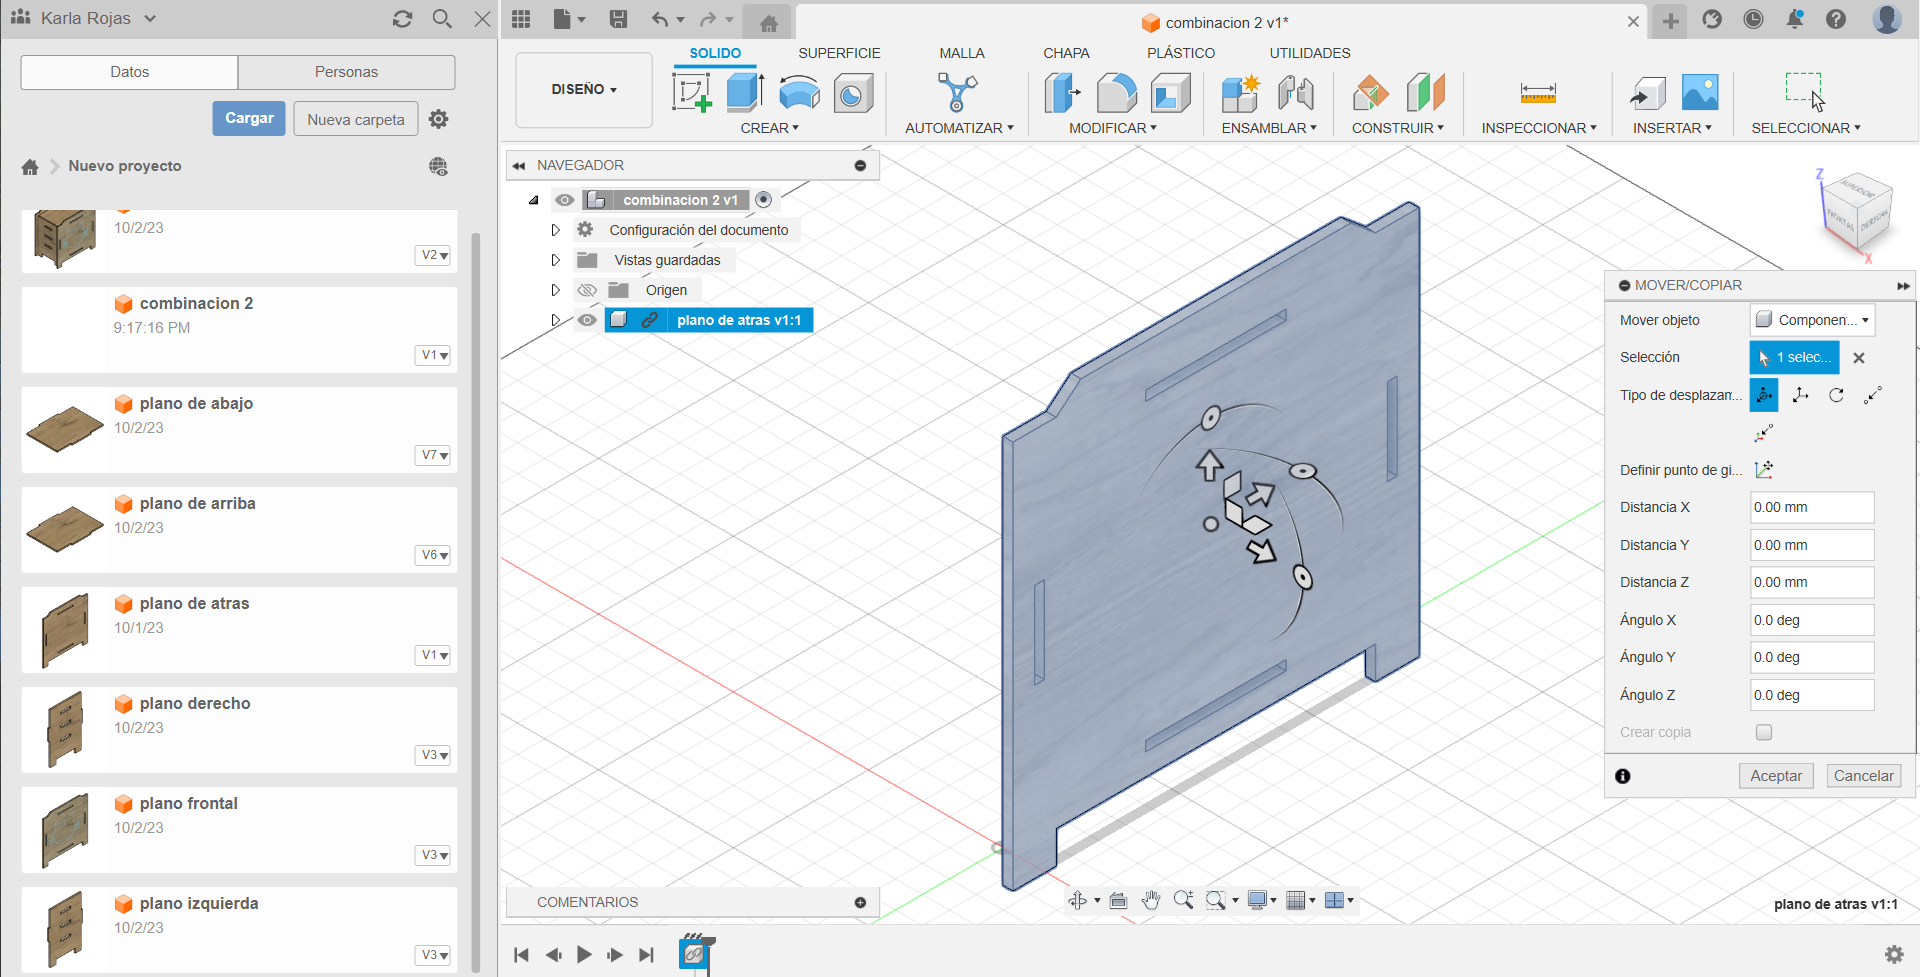Refresh the data panel

tap(402, 19)
